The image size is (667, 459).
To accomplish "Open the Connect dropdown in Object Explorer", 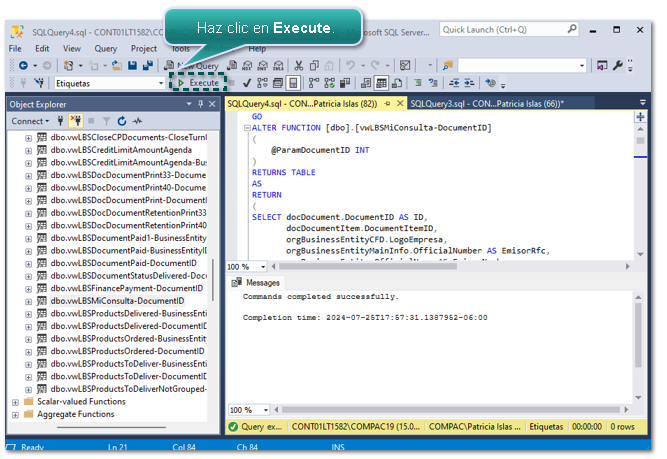I will coord(30,121).
